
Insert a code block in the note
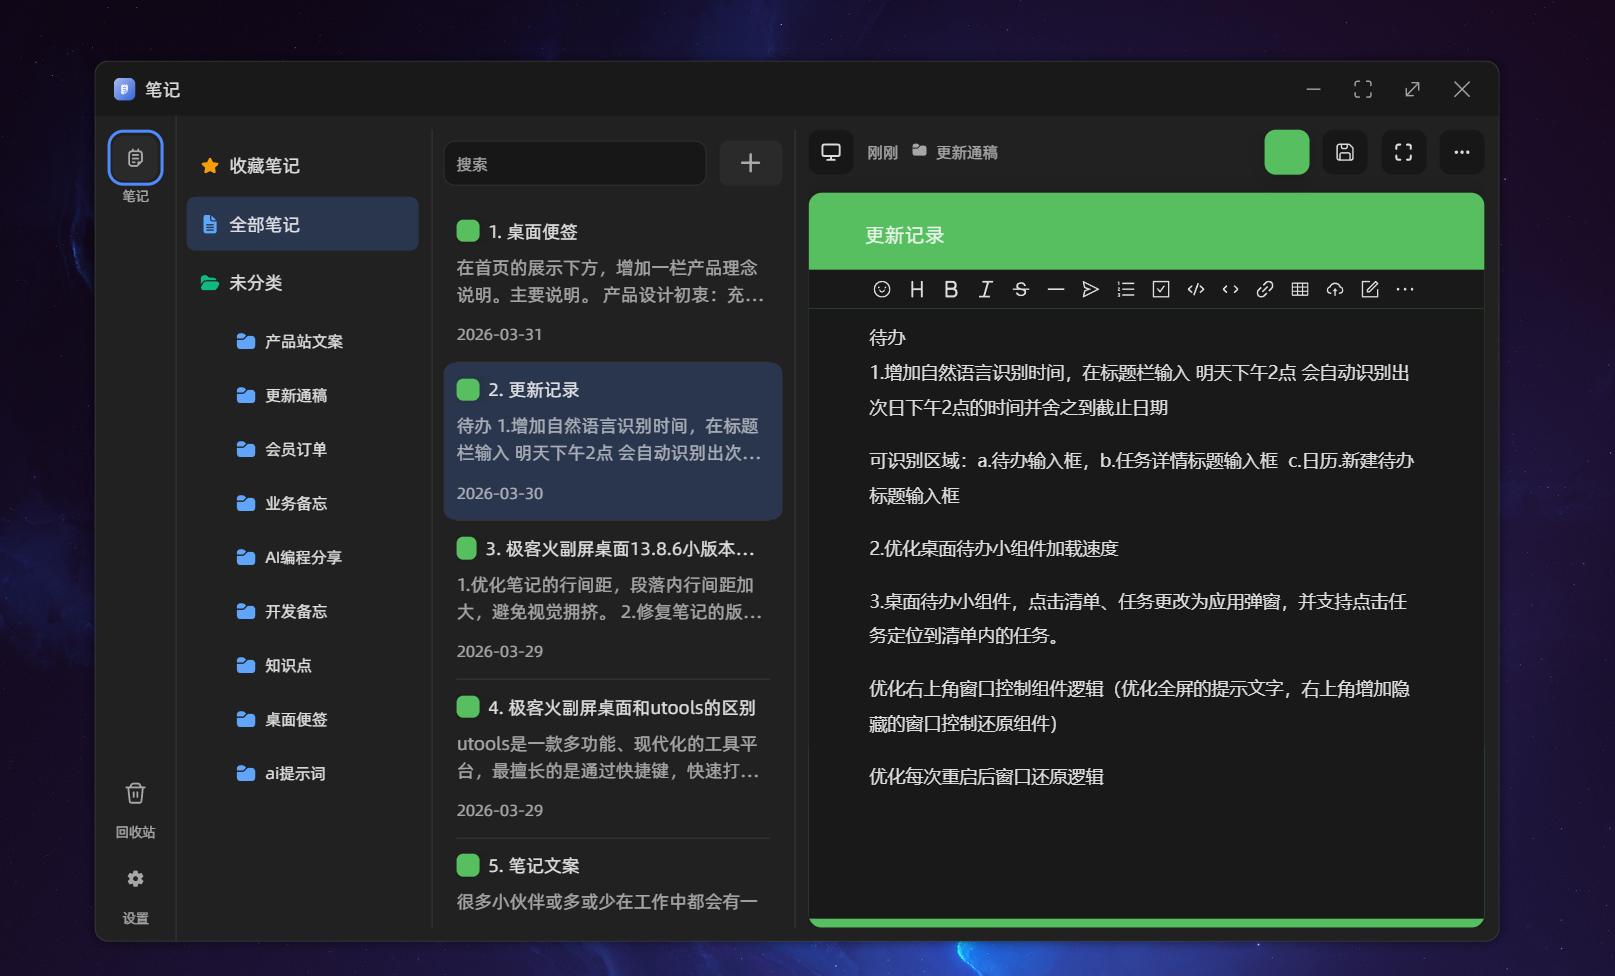(x=1195, y=289)
